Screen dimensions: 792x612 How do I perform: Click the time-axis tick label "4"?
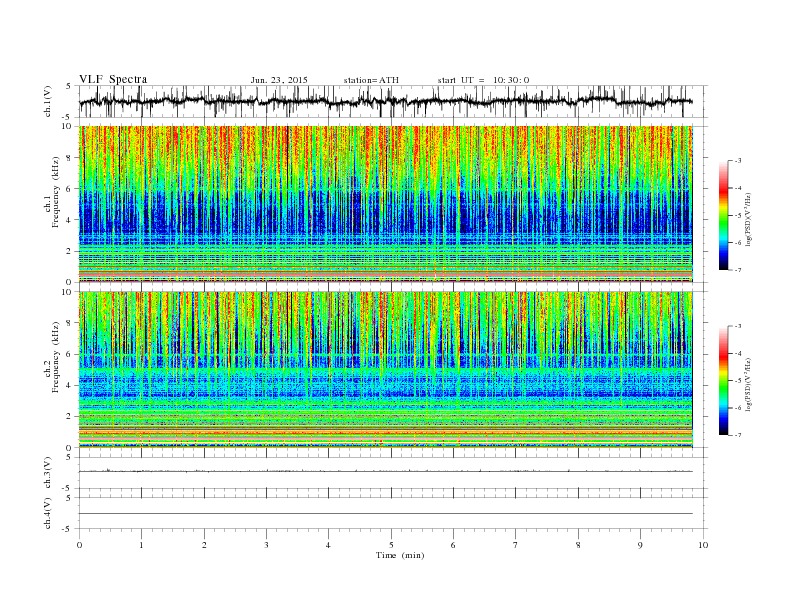(328, 545)
